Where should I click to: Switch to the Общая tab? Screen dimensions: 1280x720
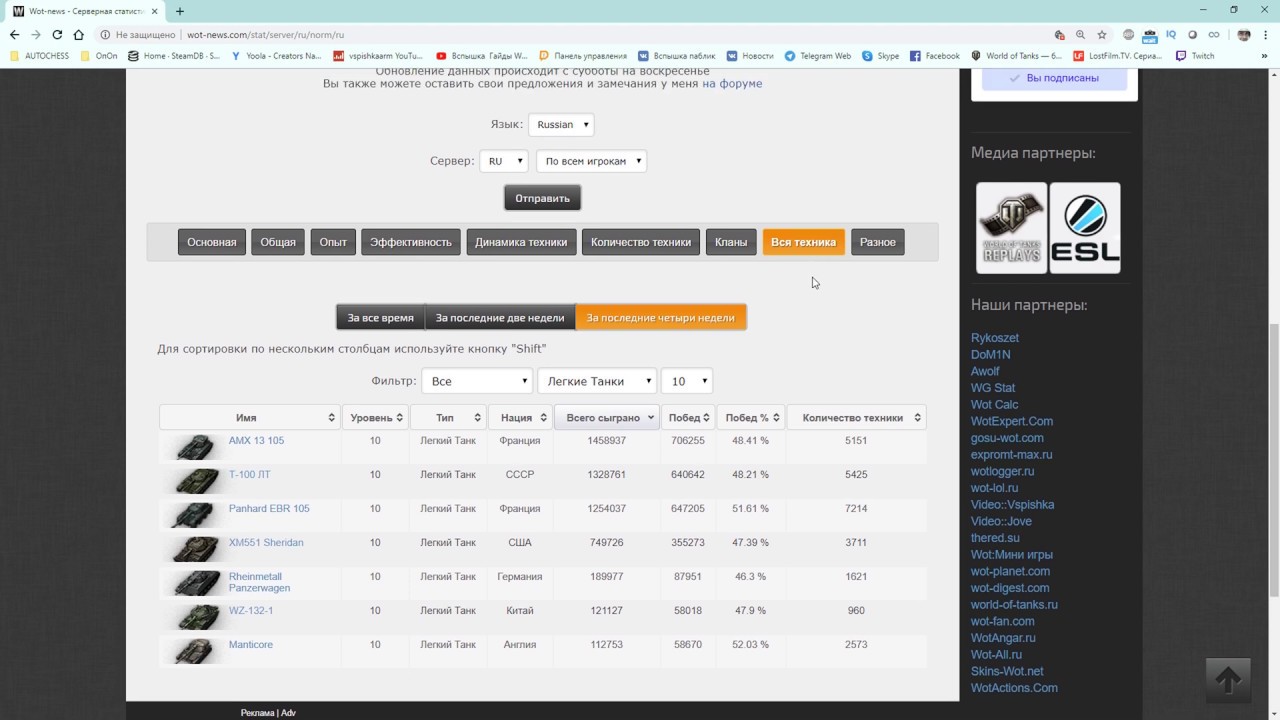pyautogui.click(x=278, y=242)
